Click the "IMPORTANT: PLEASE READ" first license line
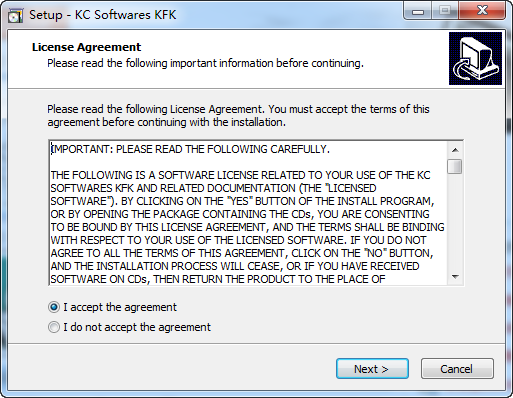The height and width of the screenshot is (398, 513). coord(190,149)
